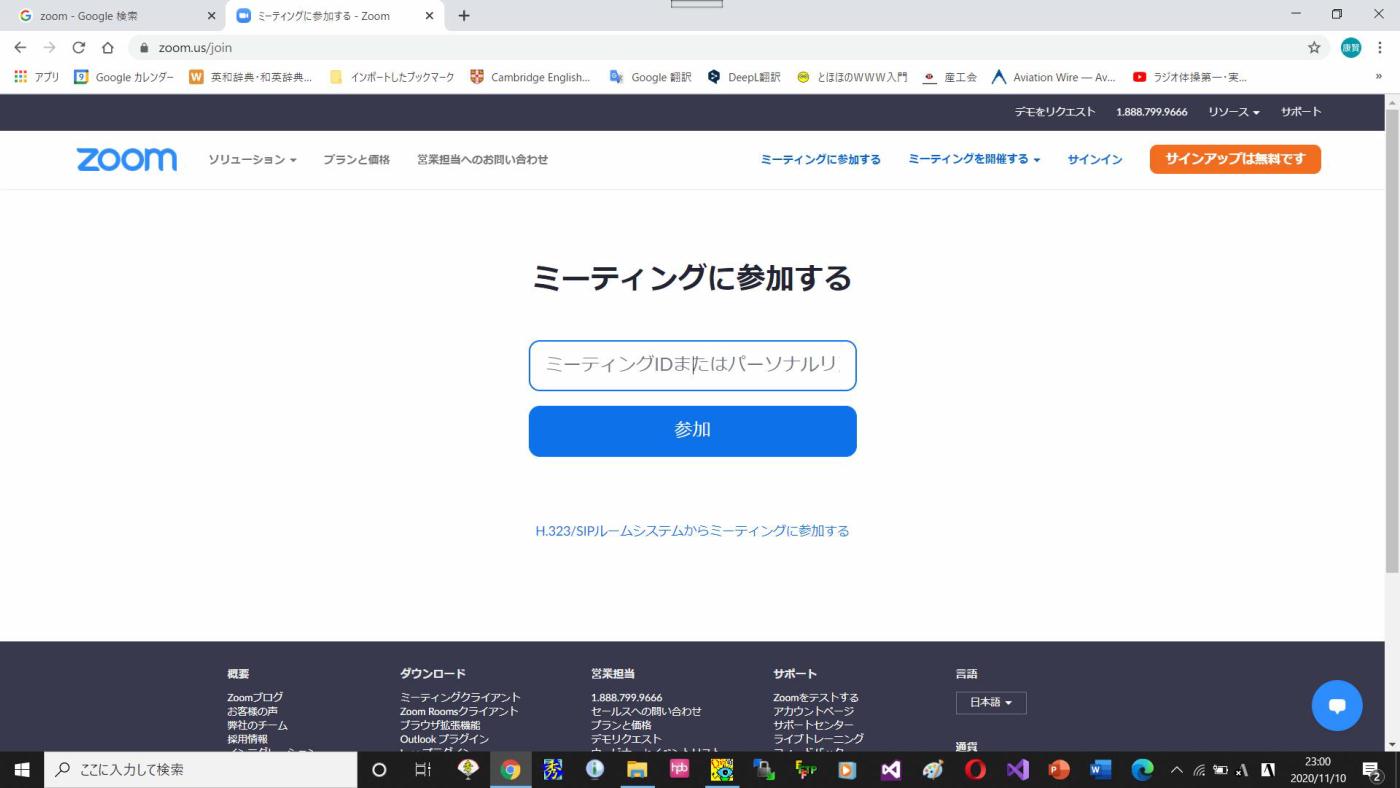Image resolution: width=1400 pixels, height=788 pixels.
Task: Open the ミーティングクライアント download link
Action: click(x=460, y=698)
